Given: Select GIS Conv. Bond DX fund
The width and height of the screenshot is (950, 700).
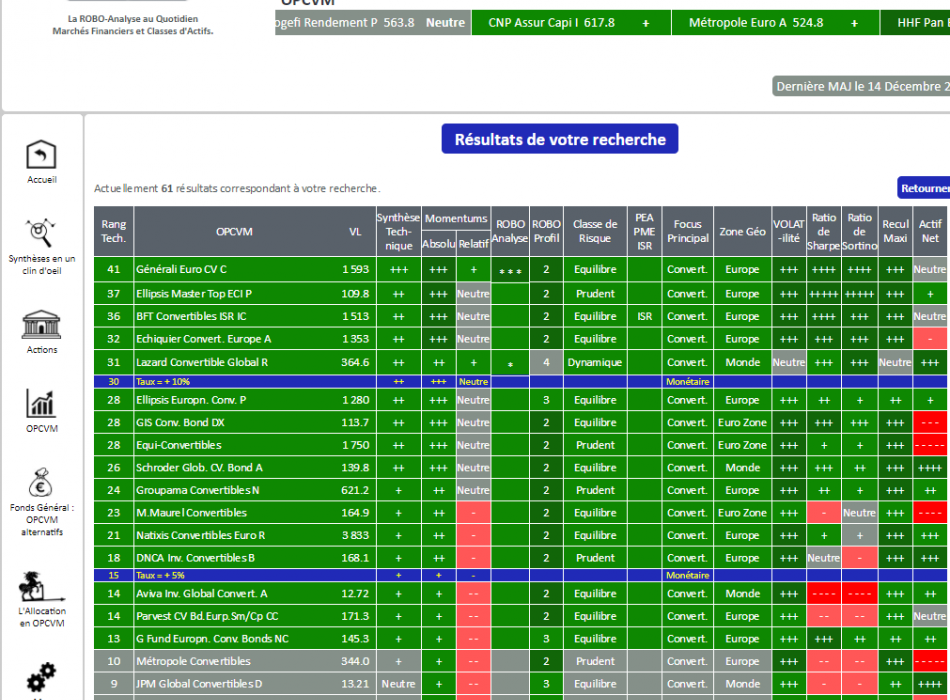Looking at the screenshot, I should (180, 422).
